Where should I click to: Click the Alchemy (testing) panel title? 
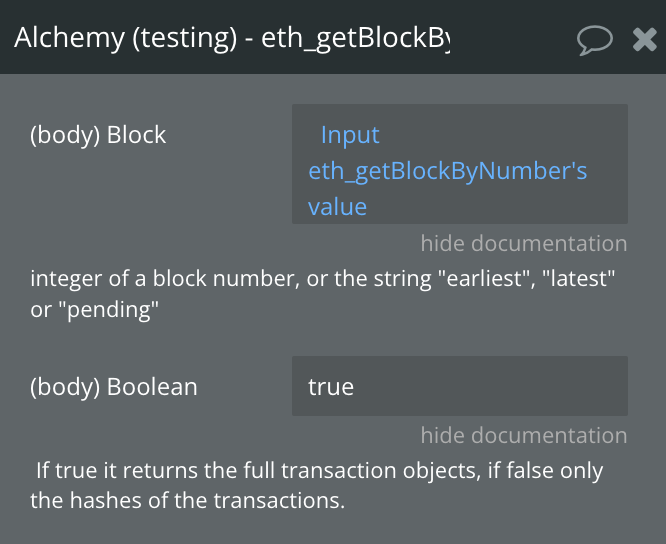232,38
